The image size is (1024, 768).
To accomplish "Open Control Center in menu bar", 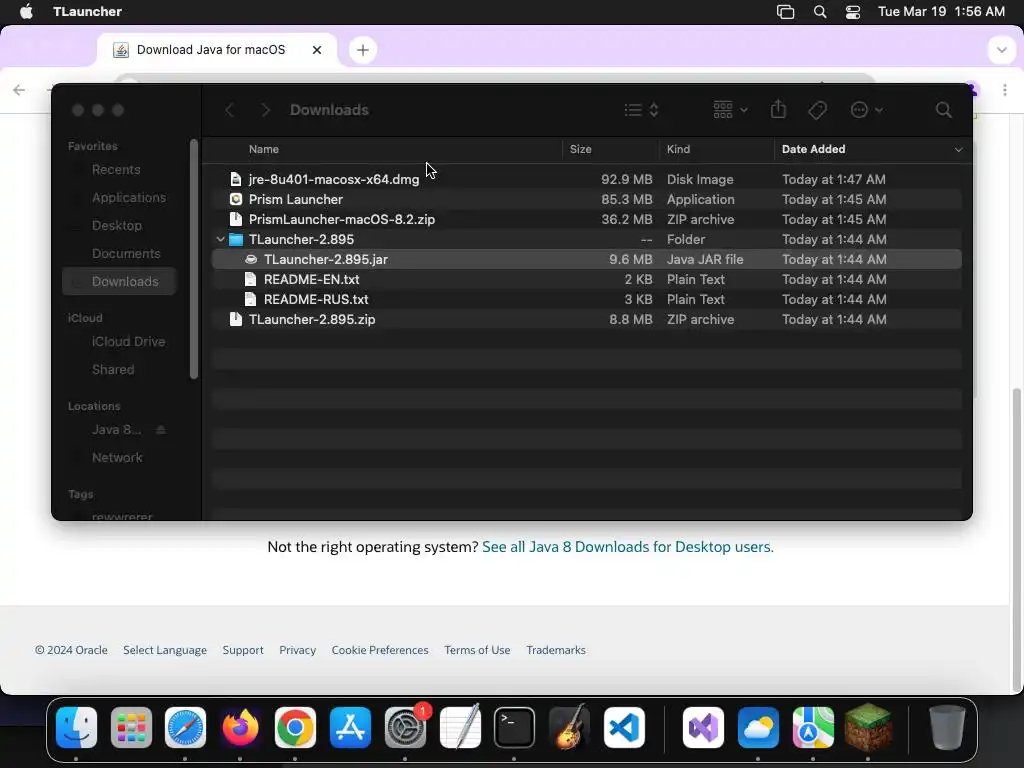I will pyautogui.click(x=853, y=12).
